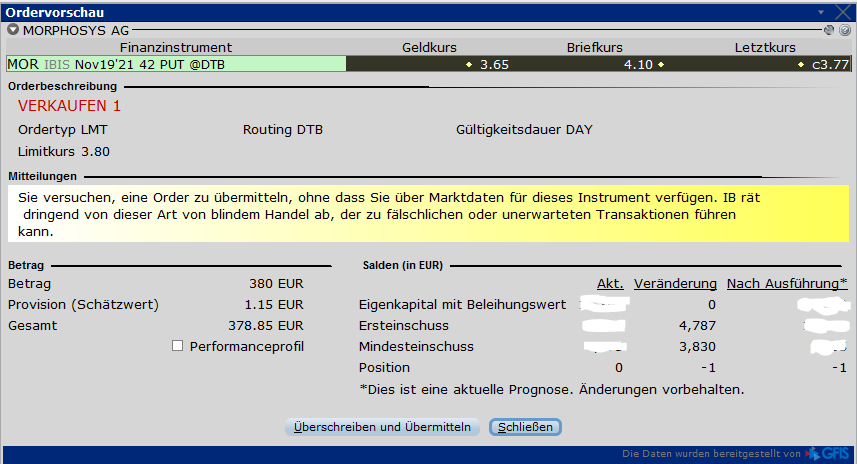Click the Nach Ausführung column header
This screenshot has height=464, width=857.
coord(787,284)
